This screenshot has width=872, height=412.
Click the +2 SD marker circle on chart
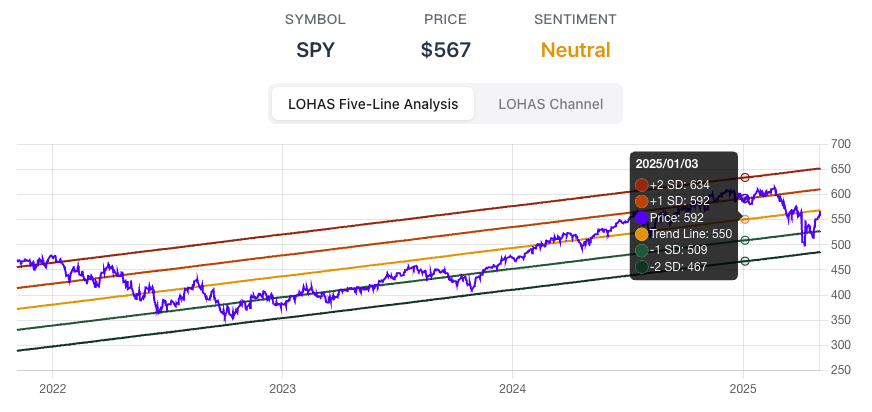[x=745, y=178]
